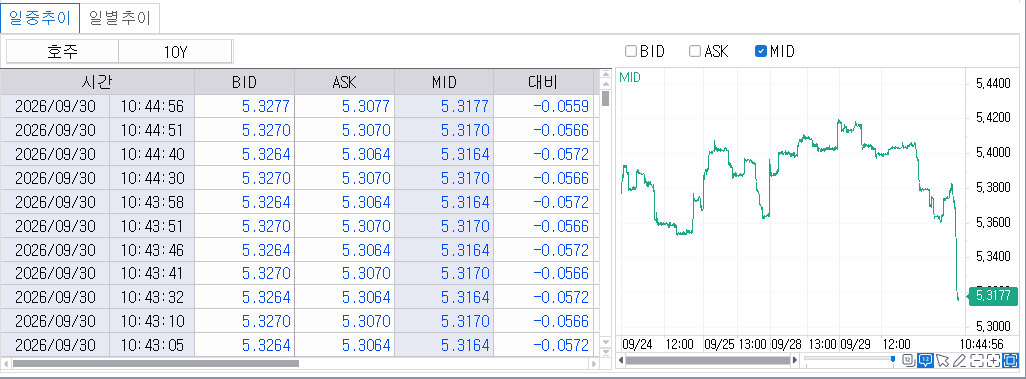Toggle the chart value tooltip icon

point(925,360)
